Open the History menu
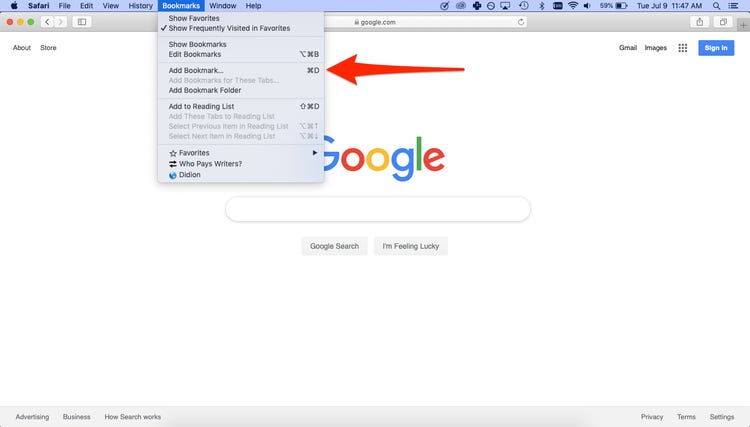The image size is (750, 427). pyautogui.click(x=140, y=6)
